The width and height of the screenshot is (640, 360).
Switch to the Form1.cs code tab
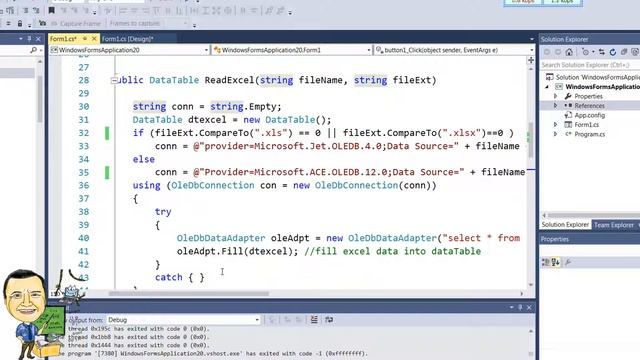pyautogui.click(x=64, y=38)
